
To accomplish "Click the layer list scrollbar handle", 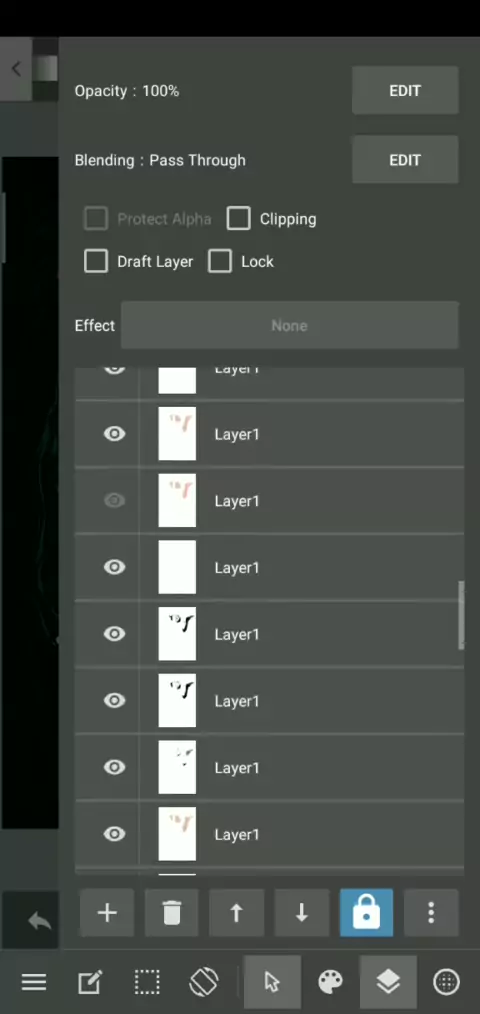I will point(461,615).
